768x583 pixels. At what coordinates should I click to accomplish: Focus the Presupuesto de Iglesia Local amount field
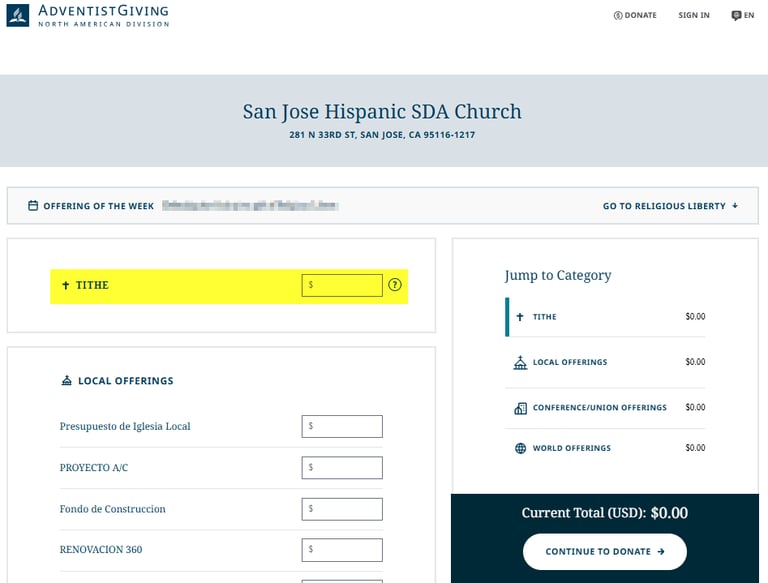[x=342, y=426]
